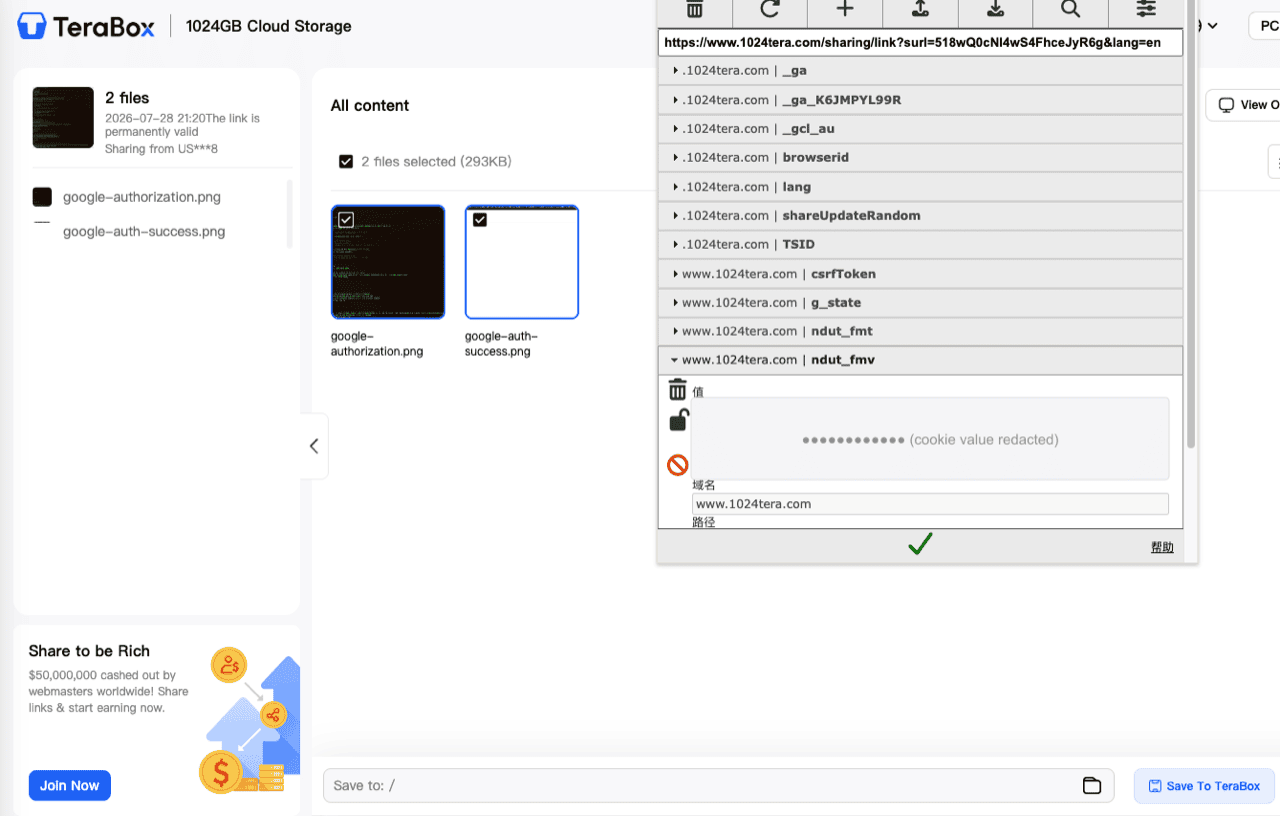Toggle the unlocked padlock icon for ndut_fmv
Viewport: 1280px width, 816px height.
click(678, 420)
